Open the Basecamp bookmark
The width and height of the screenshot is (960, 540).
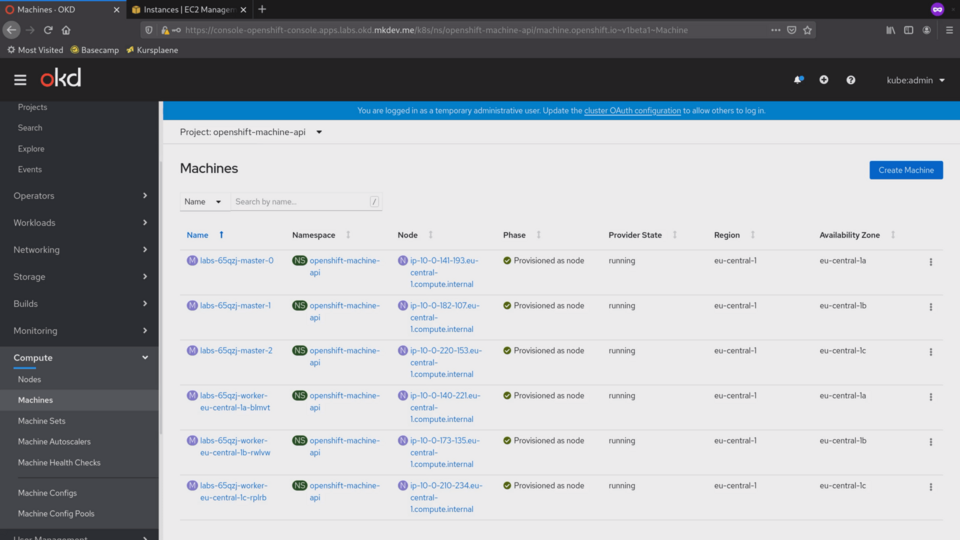(95, 50)
